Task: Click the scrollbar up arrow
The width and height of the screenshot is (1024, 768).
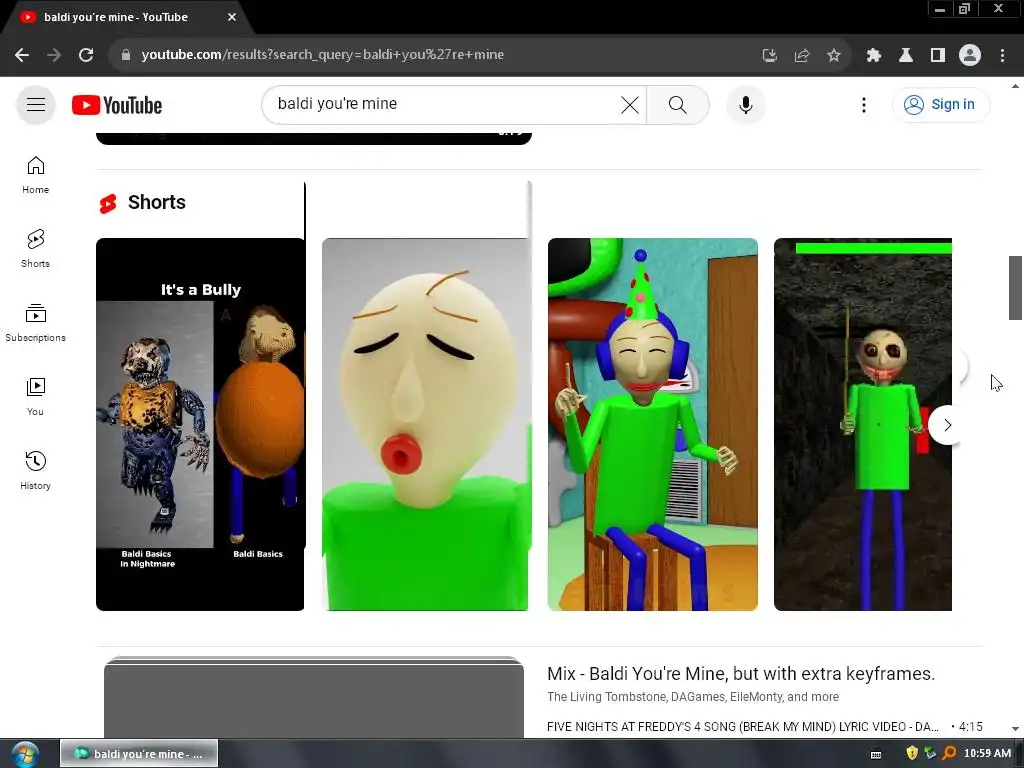Action: [x=1015, y=86]
